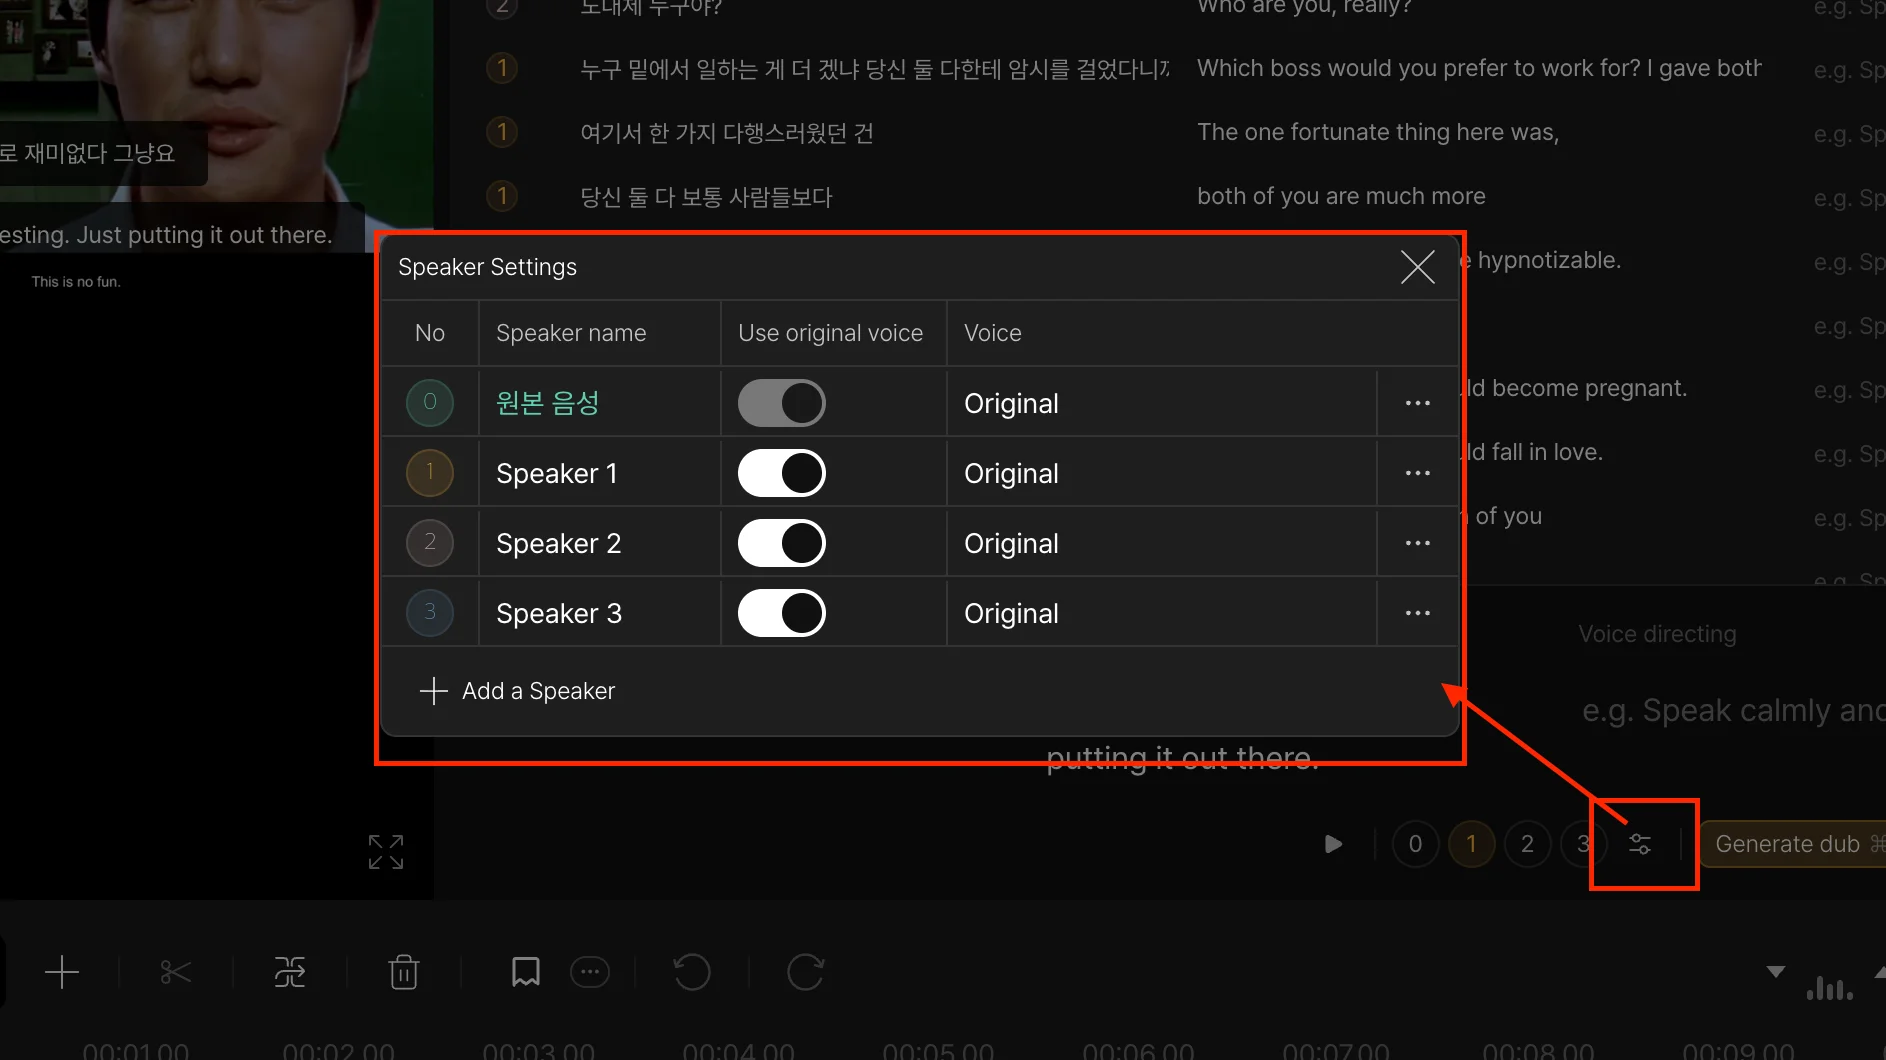
Task: Click the audio levels bars icon
Action: coord(1829,988)
